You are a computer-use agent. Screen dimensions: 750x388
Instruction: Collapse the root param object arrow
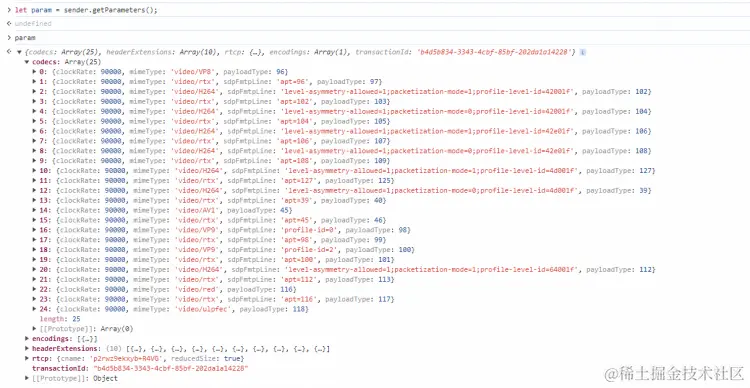click(19, 52)
